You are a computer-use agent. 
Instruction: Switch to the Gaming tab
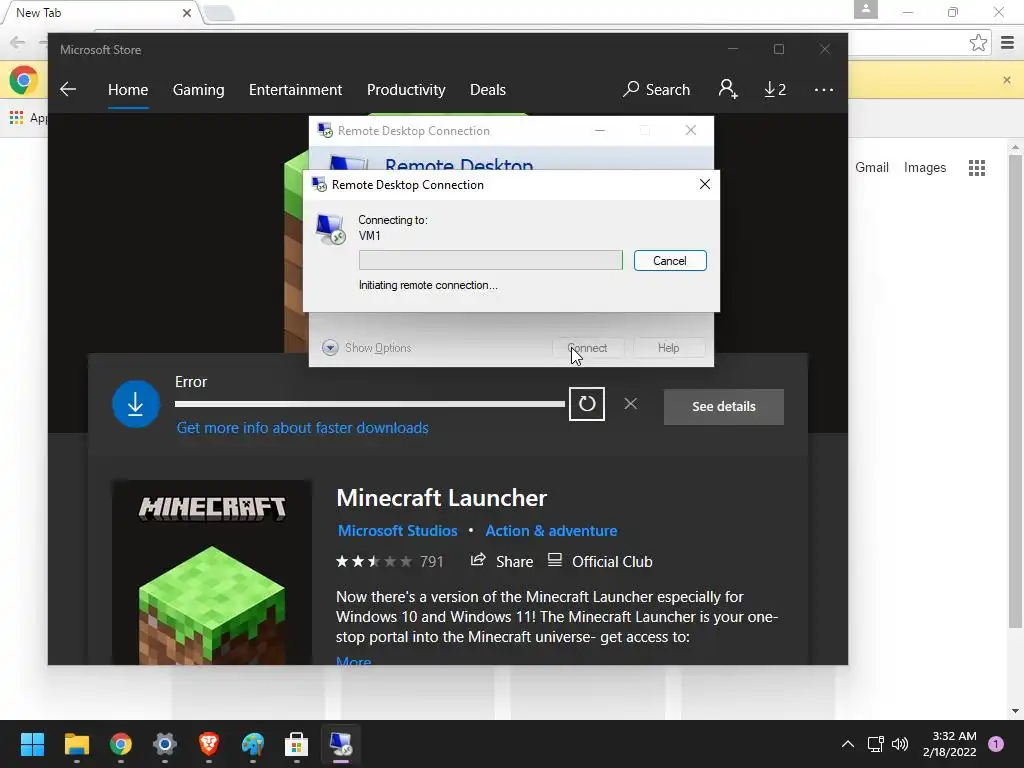coord(199,89)
